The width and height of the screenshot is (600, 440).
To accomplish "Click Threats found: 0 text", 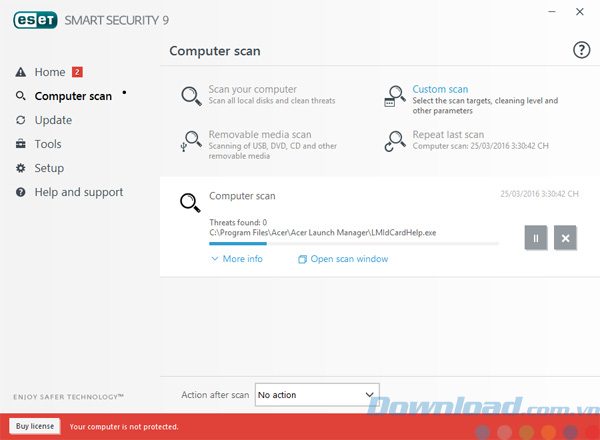I will (x=238, y=222).
